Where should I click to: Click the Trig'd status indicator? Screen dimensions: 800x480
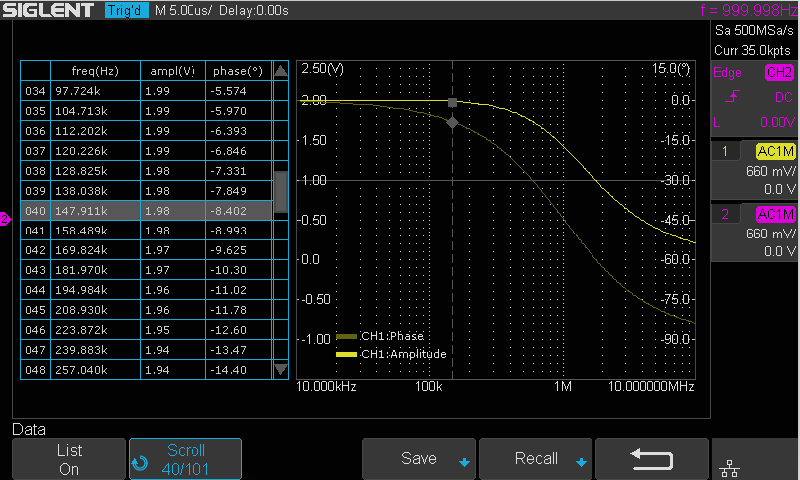[x=127, y=10]
